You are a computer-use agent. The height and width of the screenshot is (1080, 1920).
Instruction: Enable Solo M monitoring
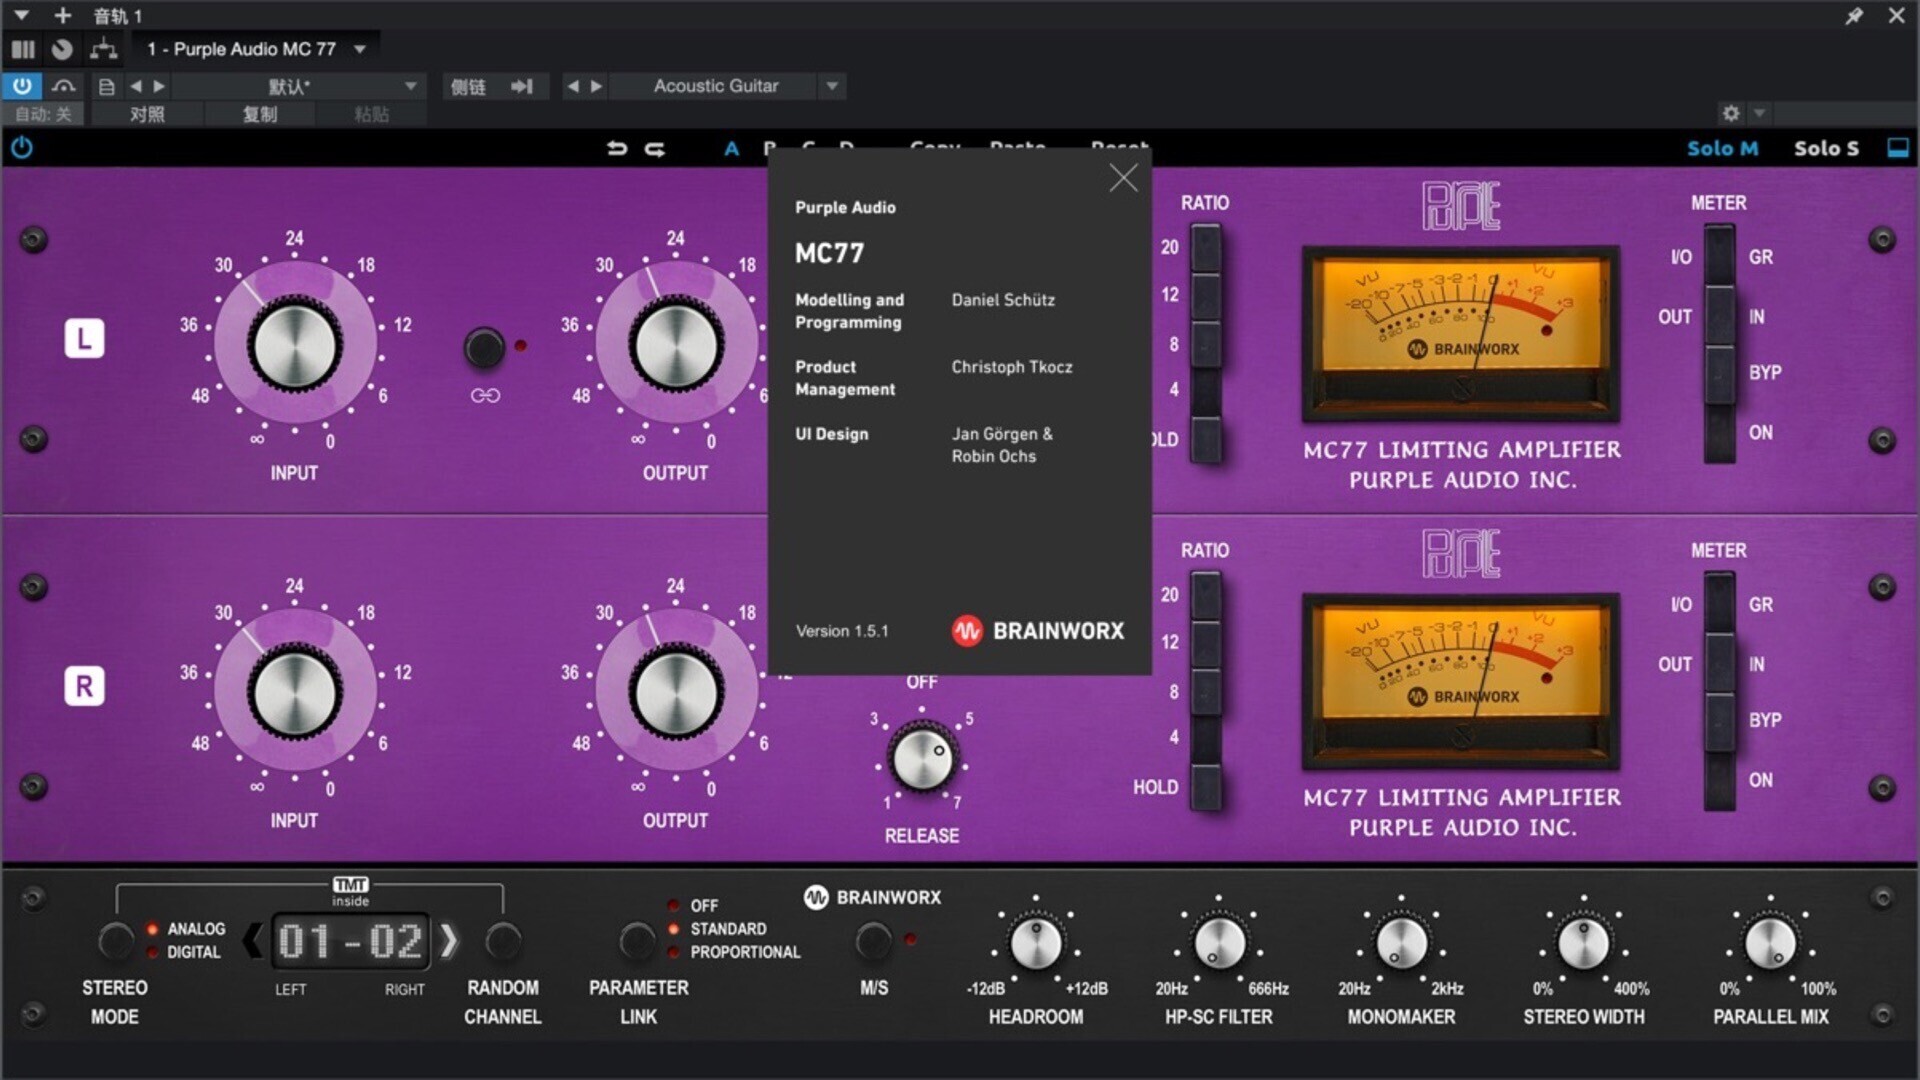1722,148
